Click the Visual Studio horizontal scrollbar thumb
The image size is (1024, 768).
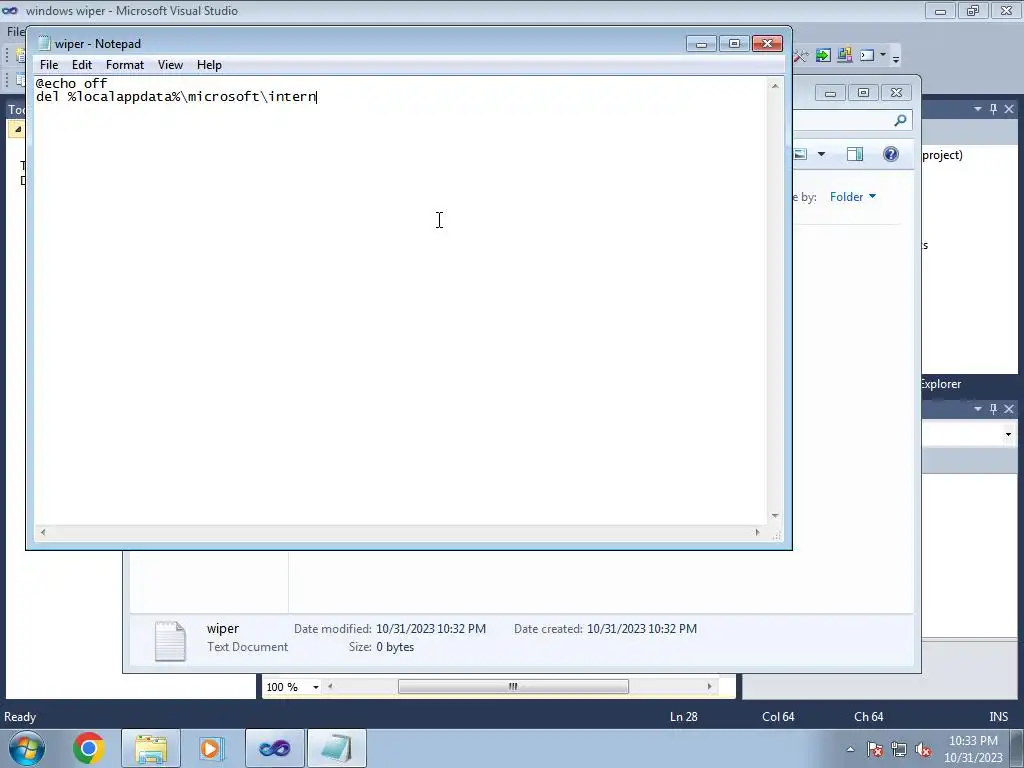pyautogui.click(x=513, y=686)
